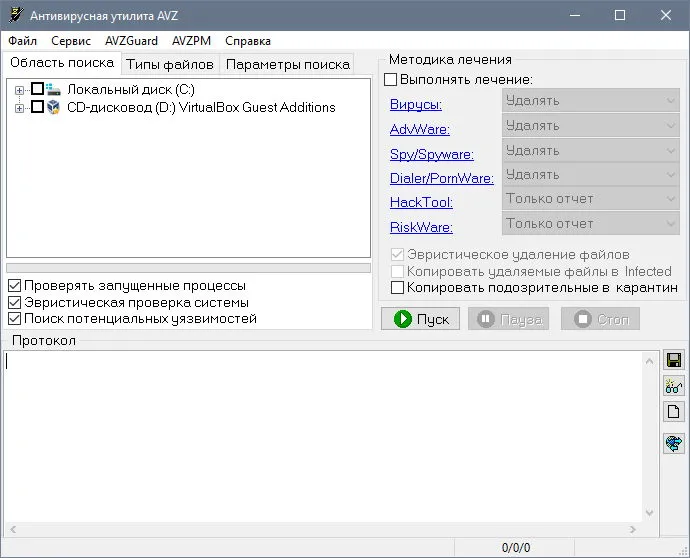
Task: Open the Сервис menu
Action: click(71, 41)
